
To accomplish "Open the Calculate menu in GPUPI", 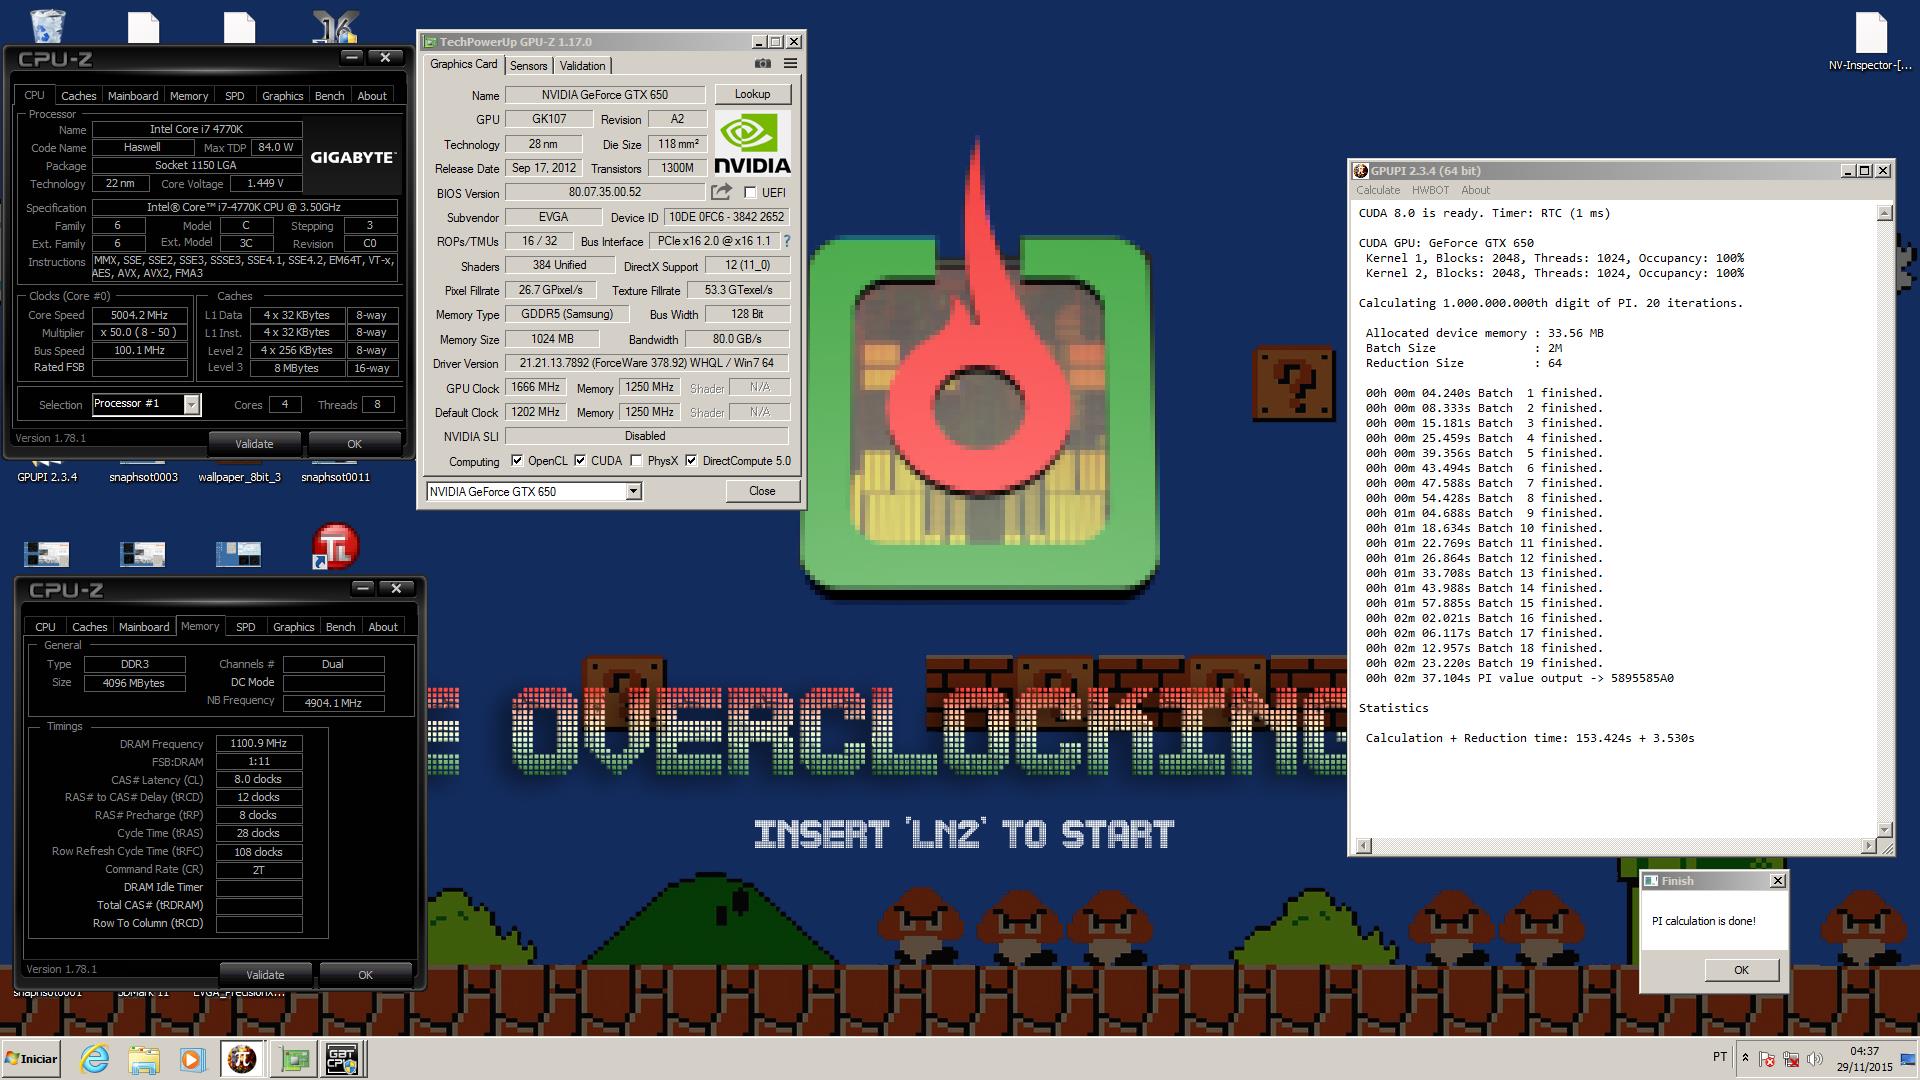I will pyautogui.click(x=1377, y=190).
